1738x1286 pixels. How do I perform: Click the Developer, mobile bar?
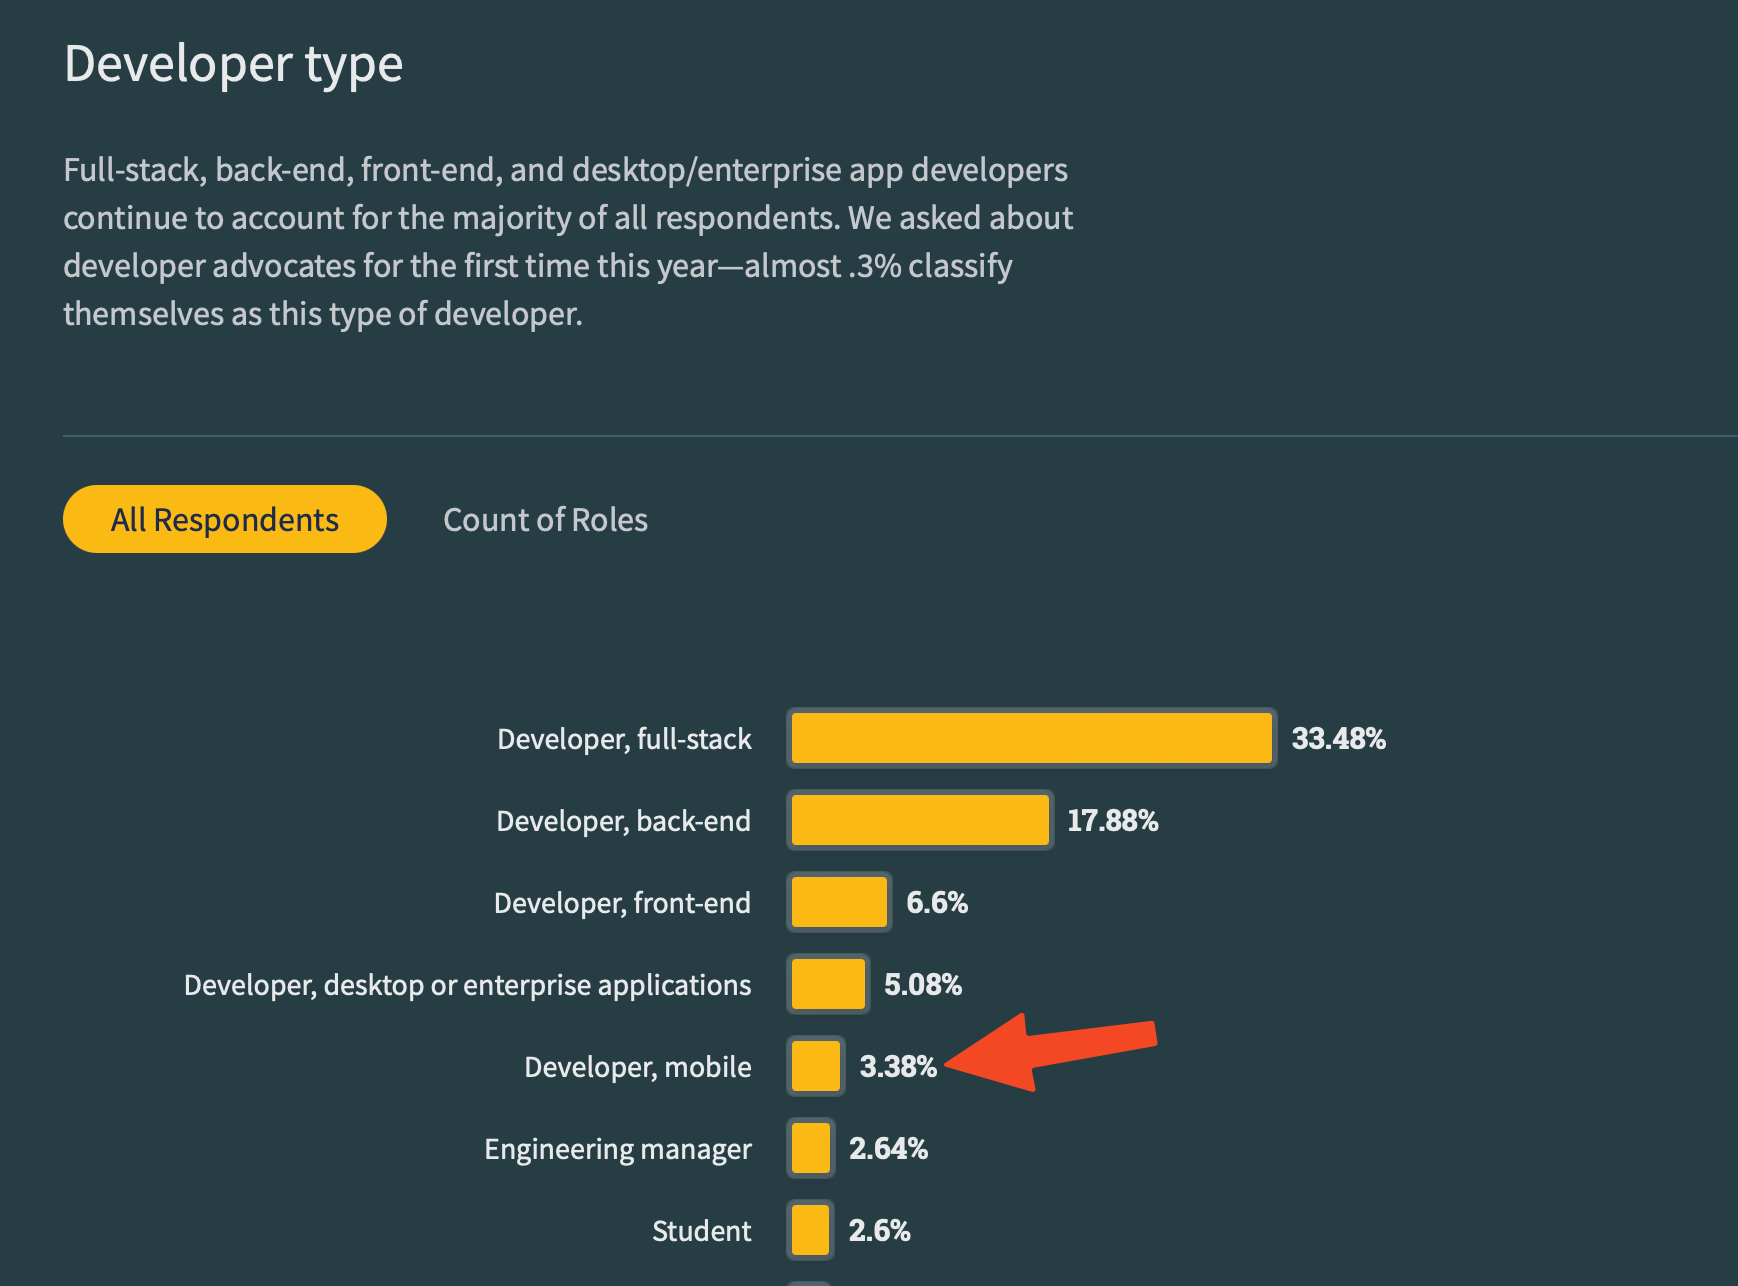click(815, 1066)
